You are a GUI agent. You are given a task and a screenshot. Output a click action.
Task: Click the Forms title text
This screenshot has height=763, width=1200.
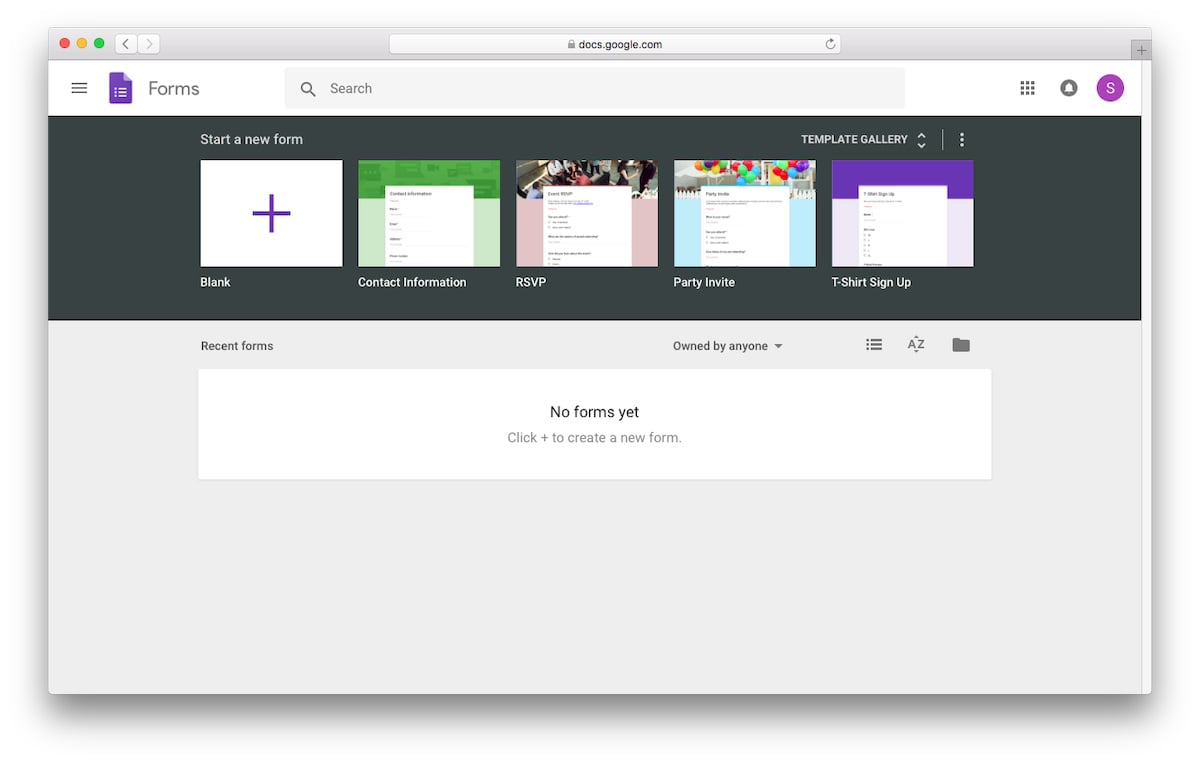pos(174,88)
